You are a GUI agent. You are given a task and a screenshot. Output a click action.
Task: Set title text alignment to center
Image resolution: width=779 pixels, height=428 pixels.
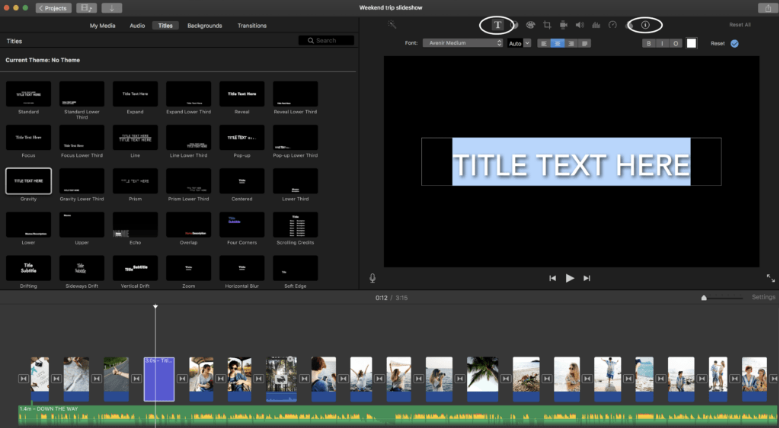557,44
